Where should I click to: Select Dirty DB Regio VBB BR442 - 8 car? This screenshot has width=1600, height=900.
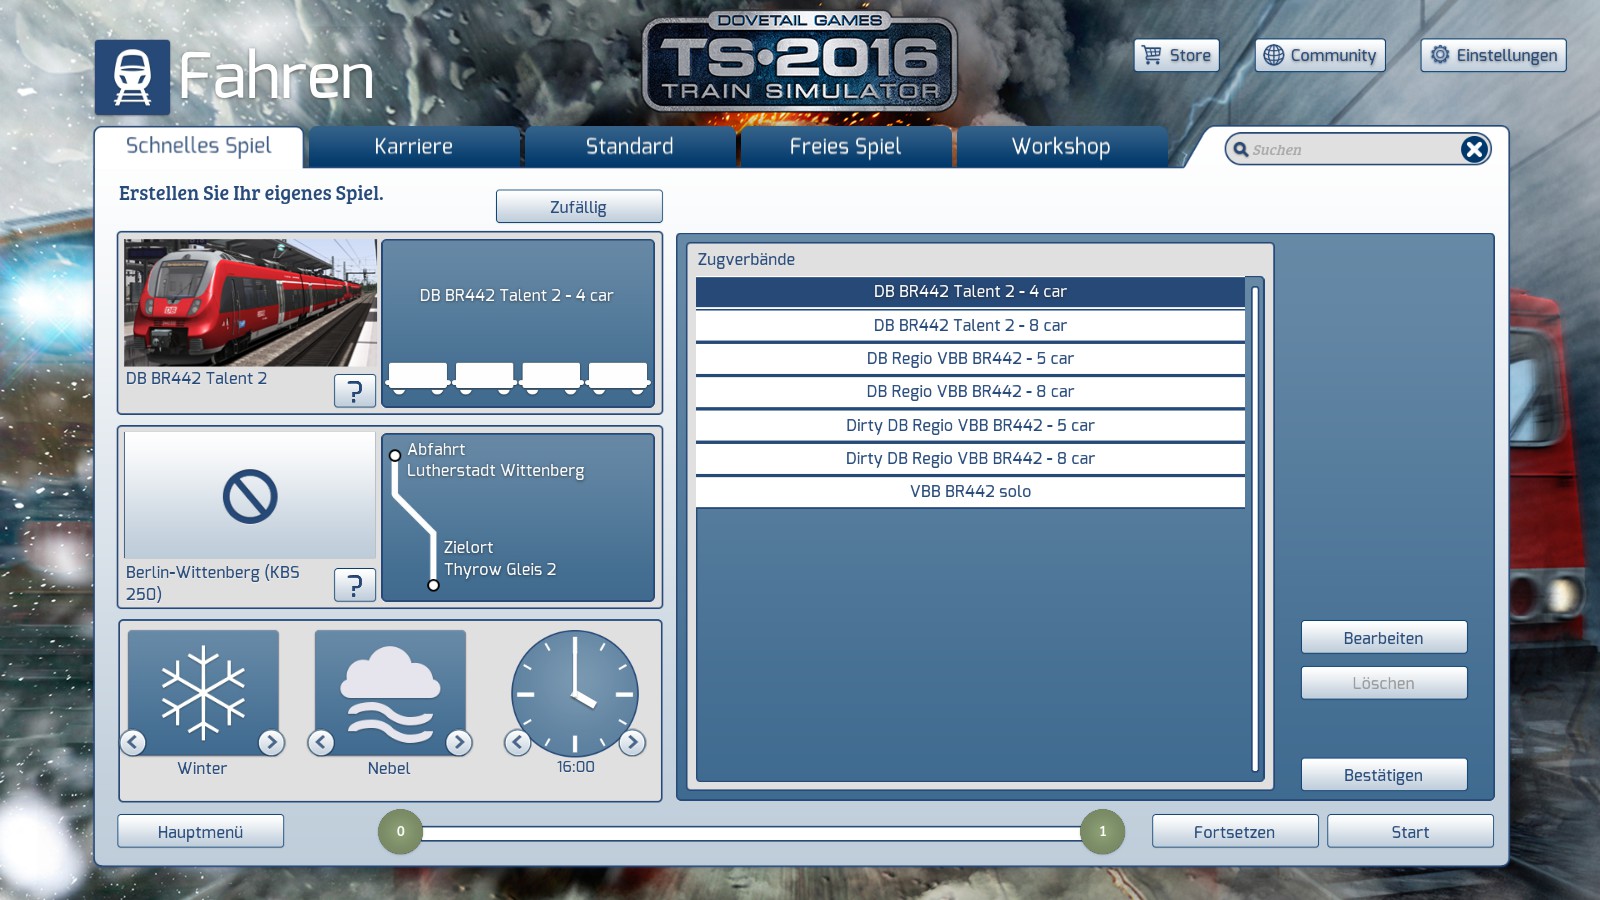coord(970,458)
